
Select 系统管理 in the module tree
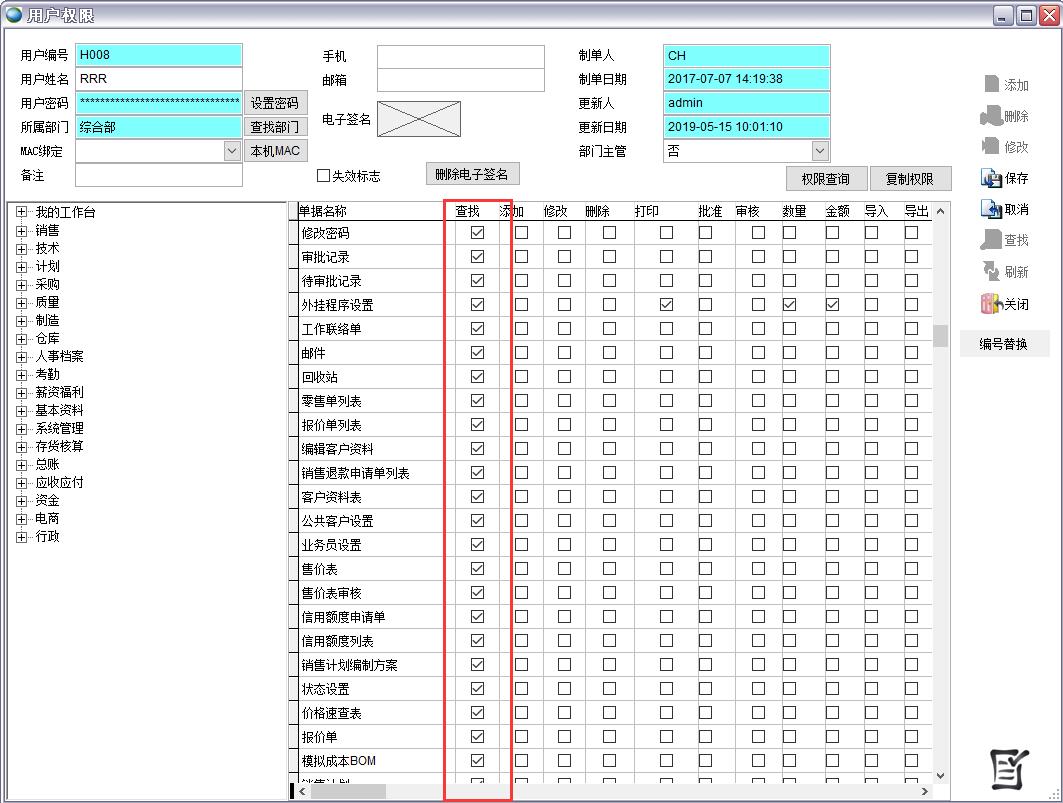click(x=59, y=428)
